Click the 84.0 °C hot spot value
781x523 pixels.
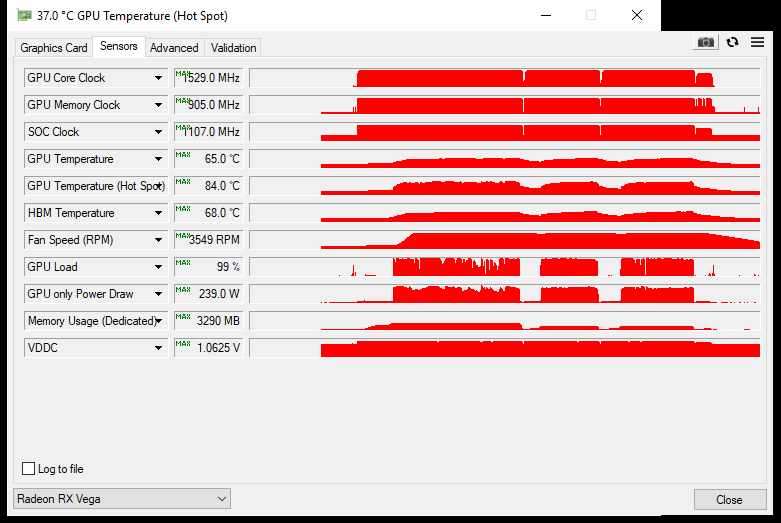(x=209, y=186)
